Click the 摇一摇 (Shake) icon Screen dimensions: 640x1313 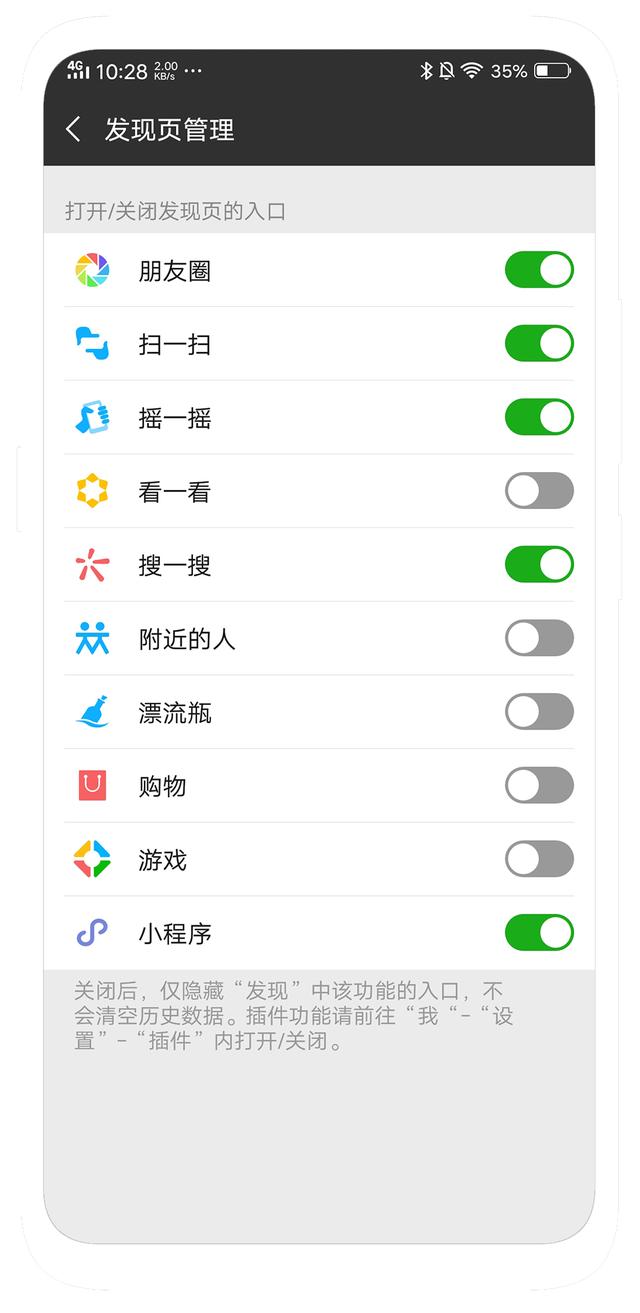click(x=91, y=417)
